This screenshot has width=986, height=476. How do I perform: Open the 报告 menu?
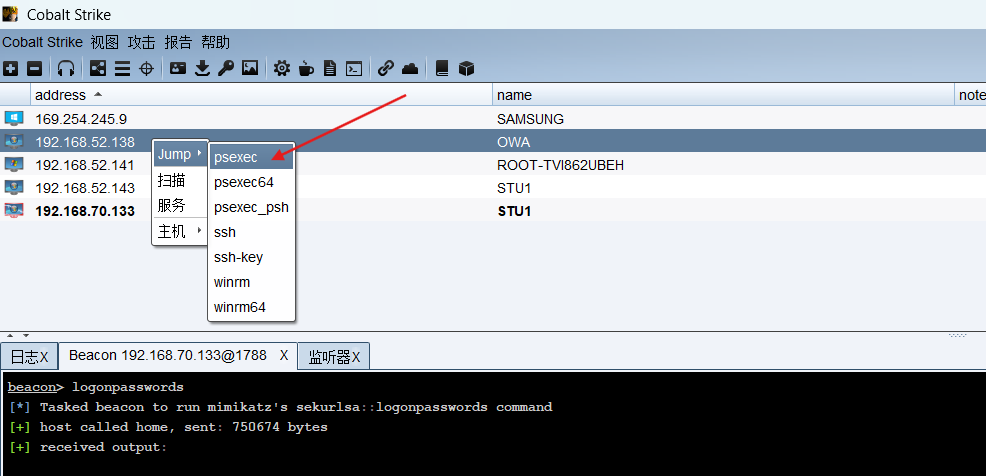pyautogui.click(x=178, y=42)
